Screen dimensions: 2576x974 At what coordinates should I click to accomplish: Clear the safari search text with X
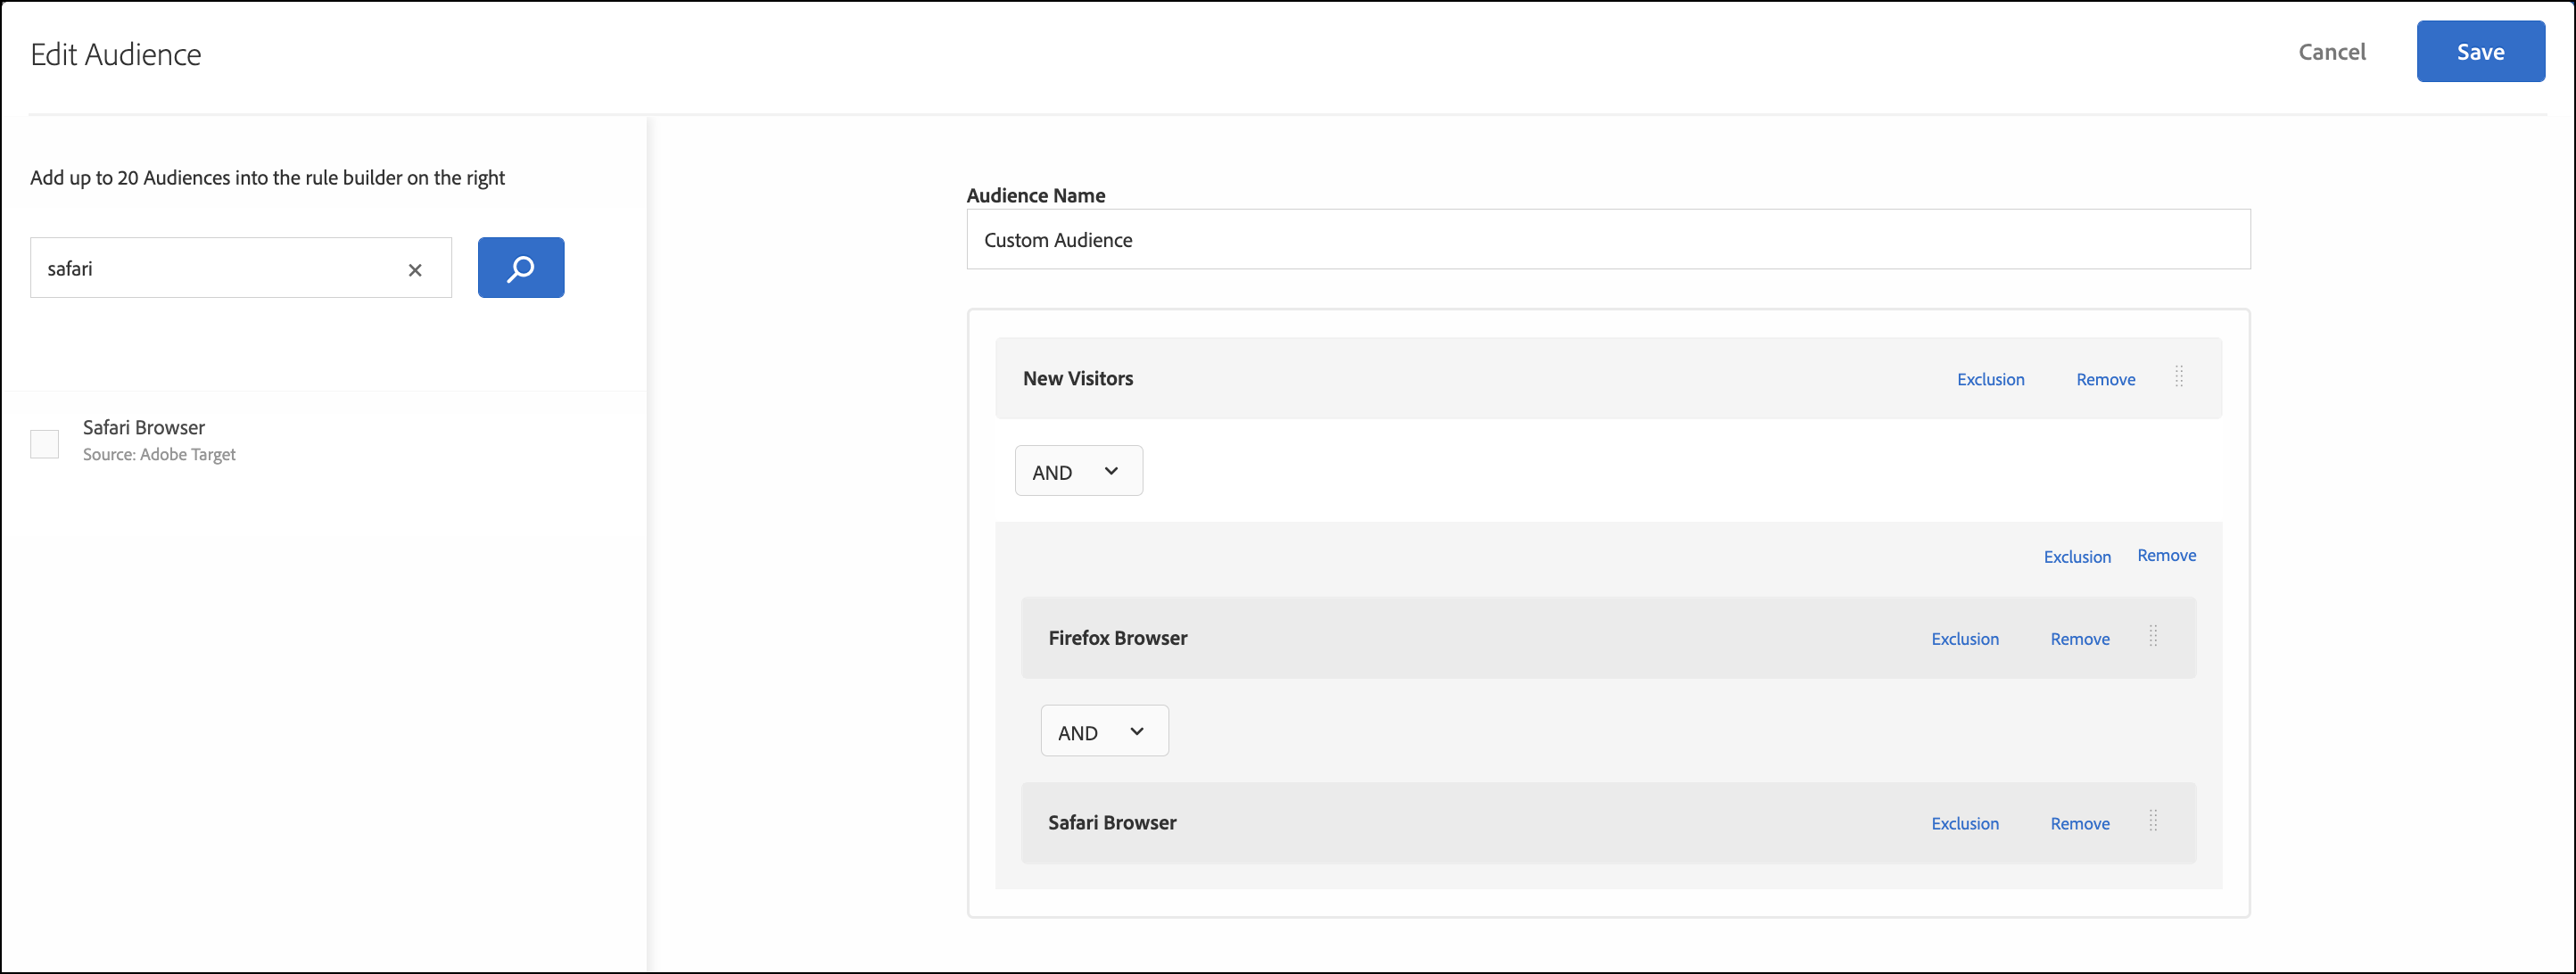coord(415,270)
